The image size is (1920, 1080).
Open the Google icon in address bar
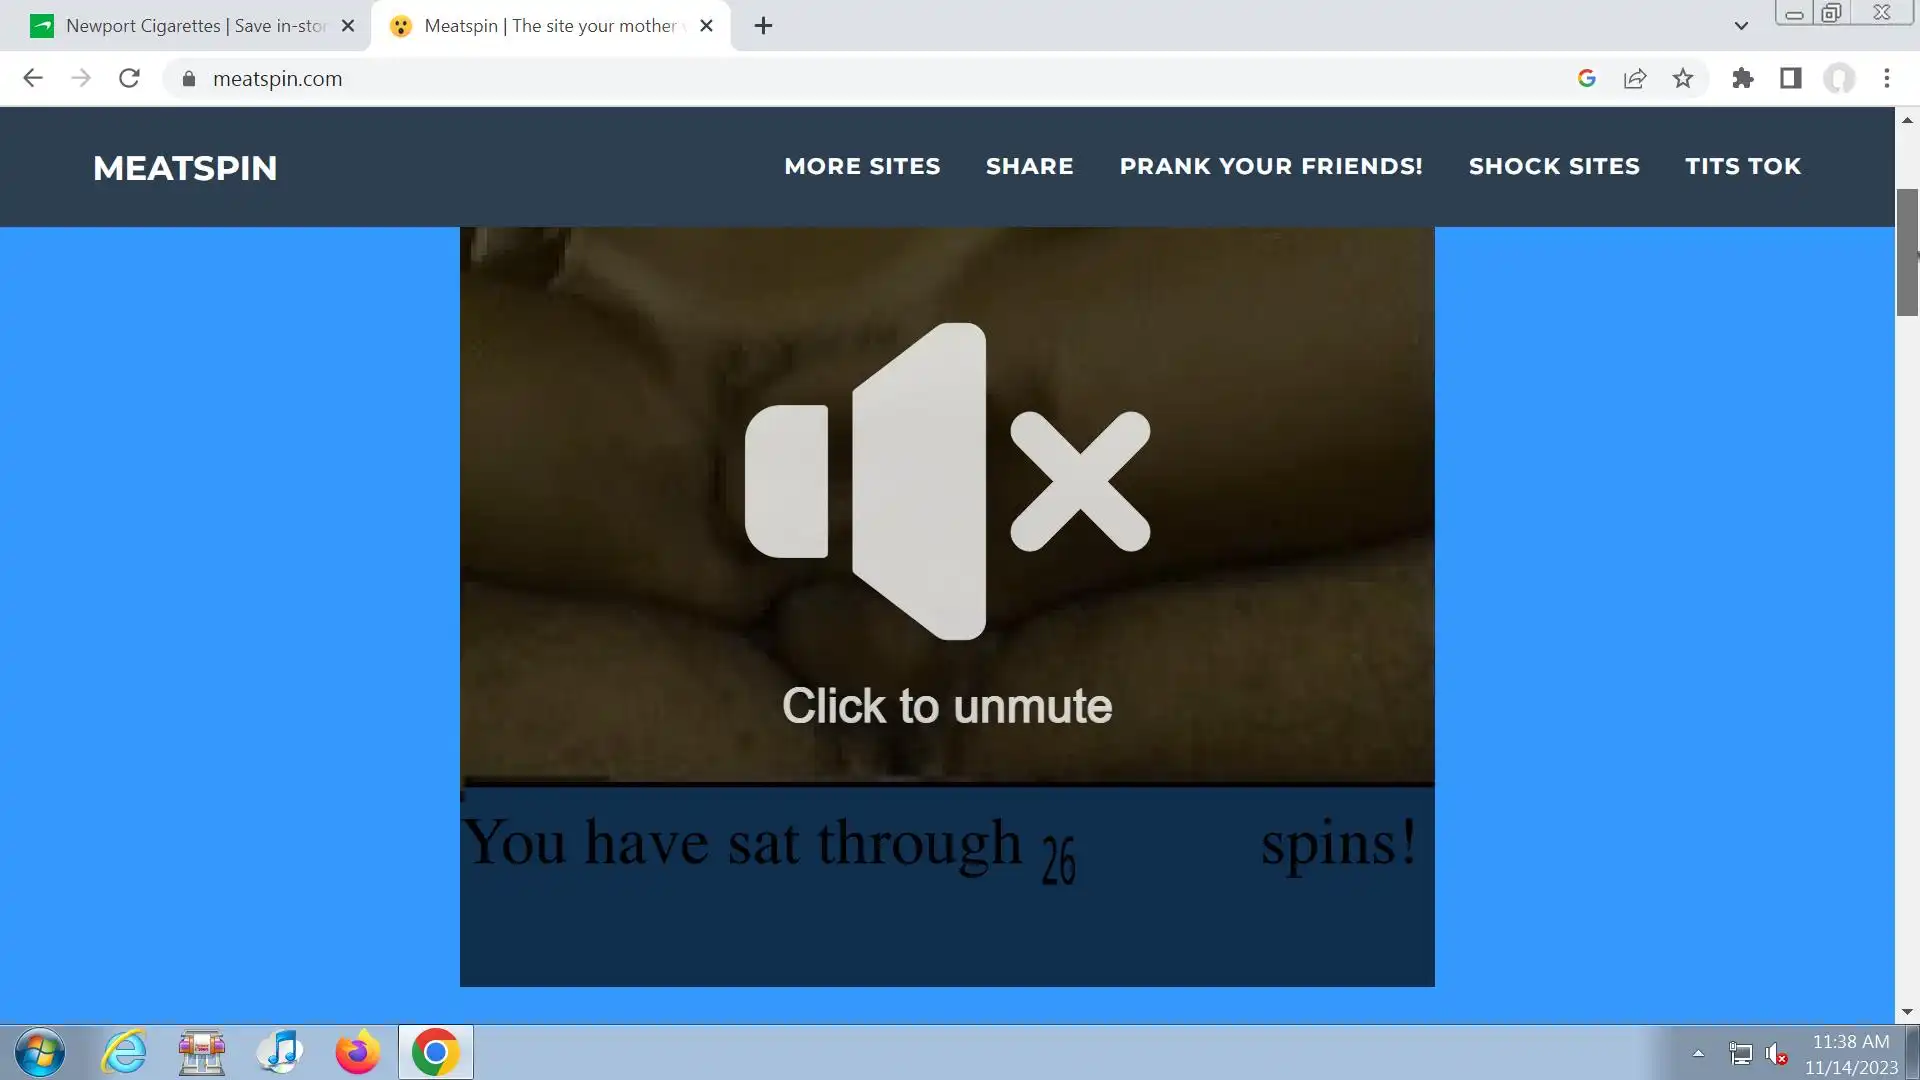(x=1586, y=78)
